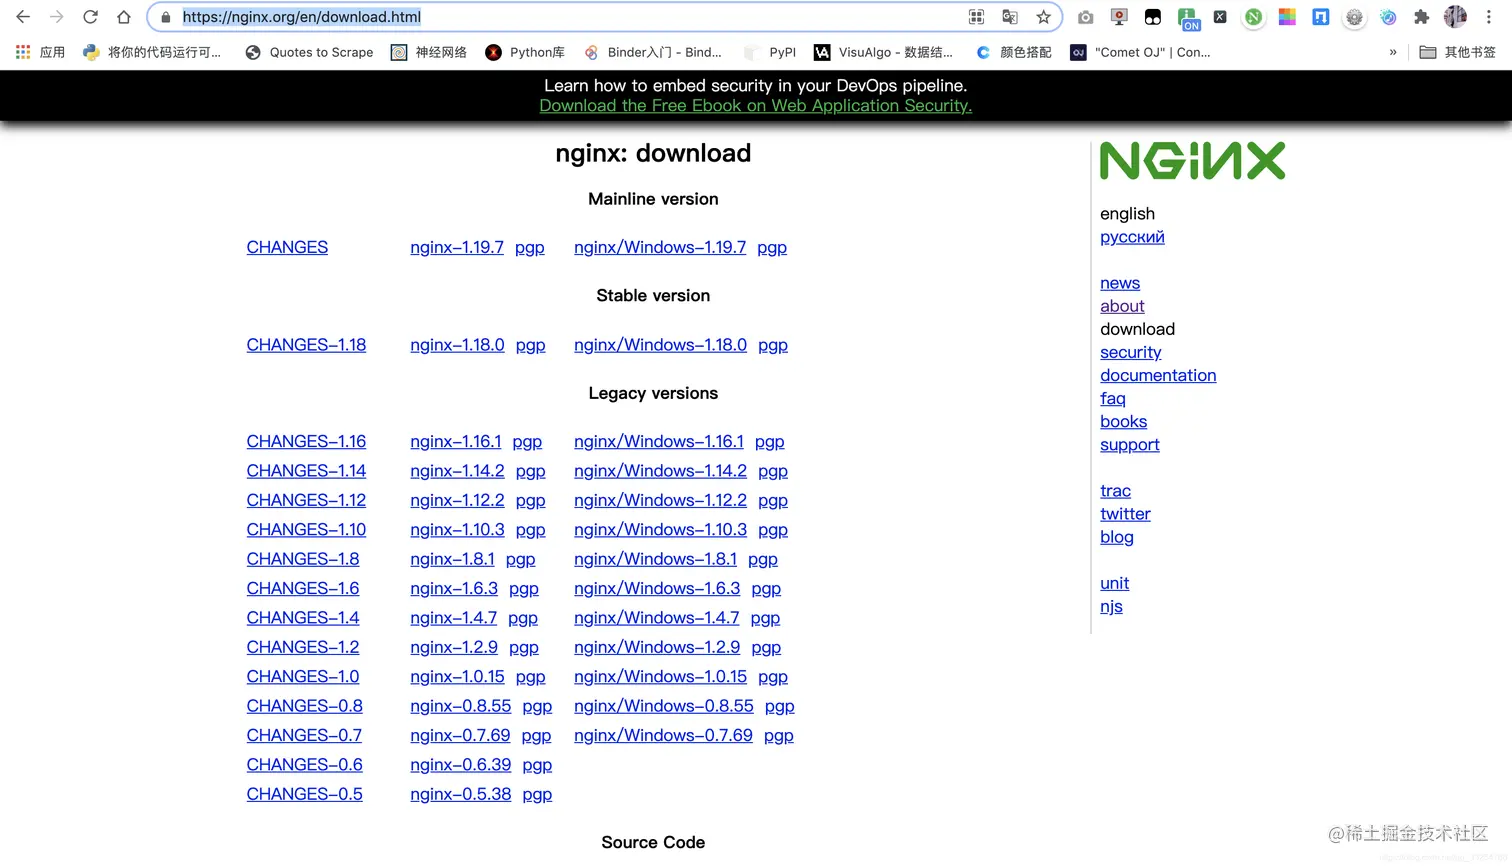Image resolution: width=1512 pixels, height=867 pixels.
Task: Open the mainline CHANGES link
Action: (x=287, y=247)
